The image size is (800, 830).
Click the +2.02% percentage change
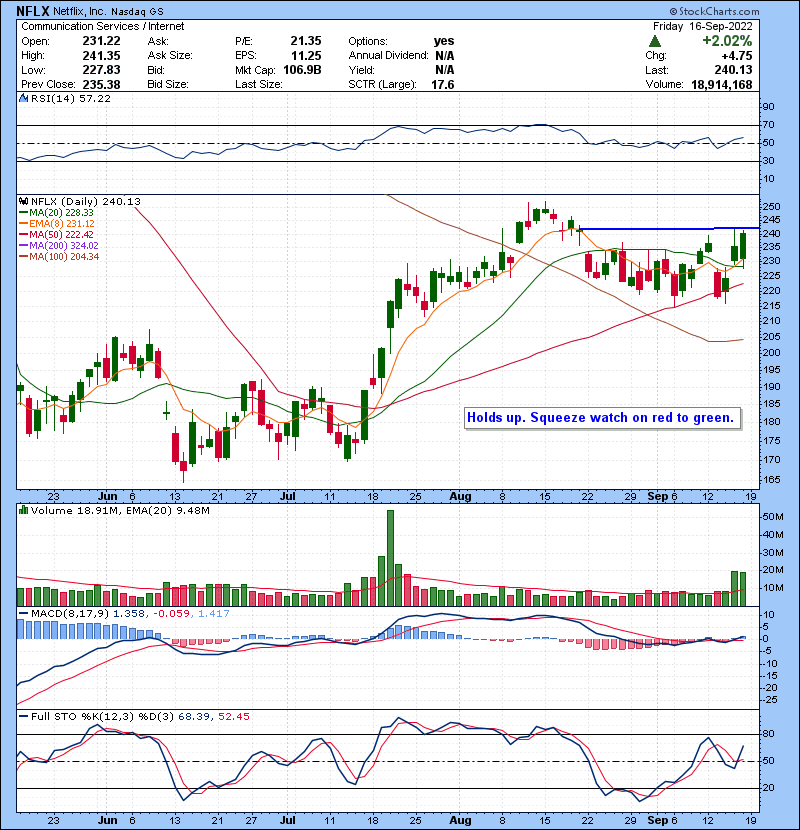[x=727, y=41]
